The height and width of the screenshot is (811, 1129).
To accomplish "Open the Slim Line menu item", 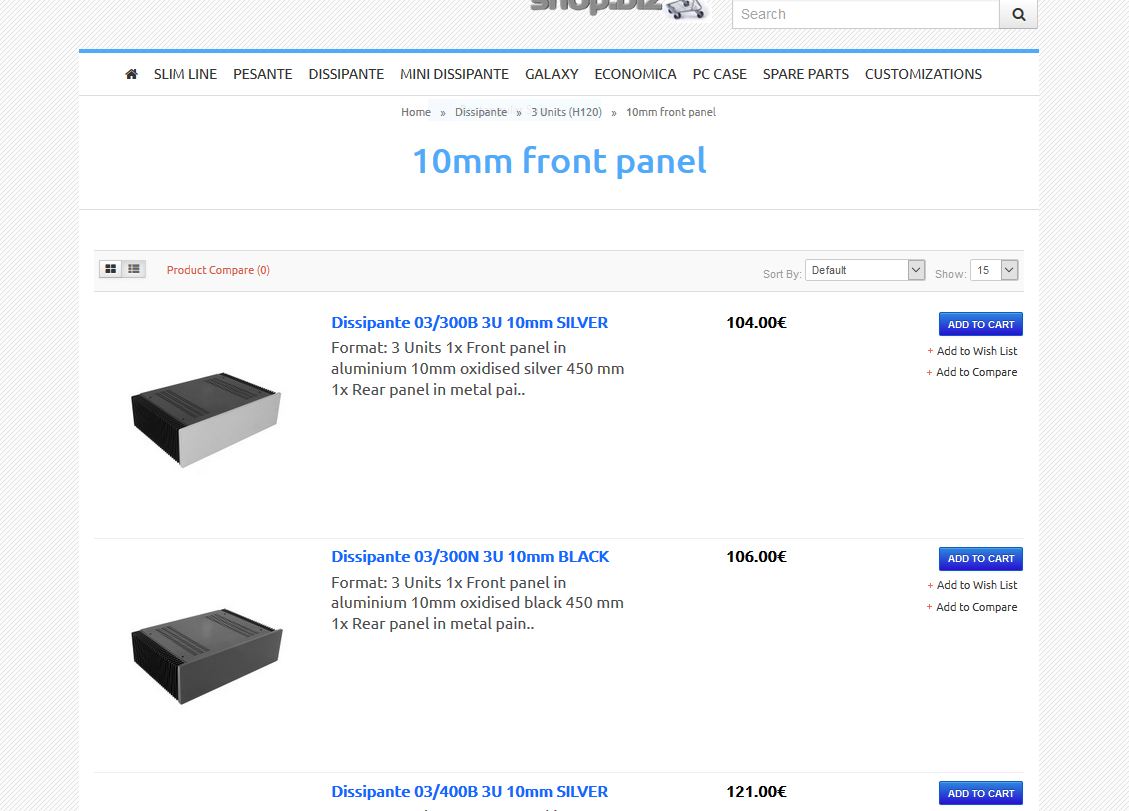I will pos(185,74).
